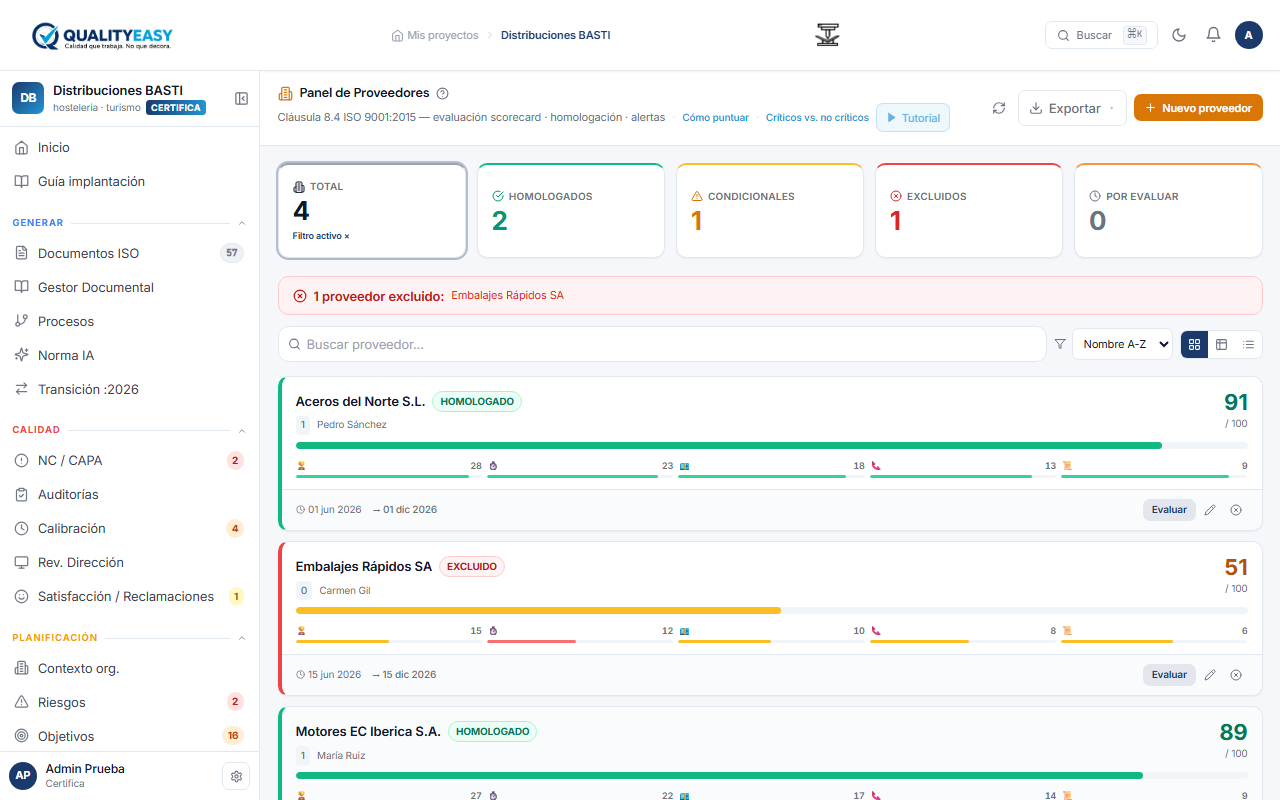
Task: Edit Embalajes Rápidos SA pencil icon
Action: pos(1210,675)
